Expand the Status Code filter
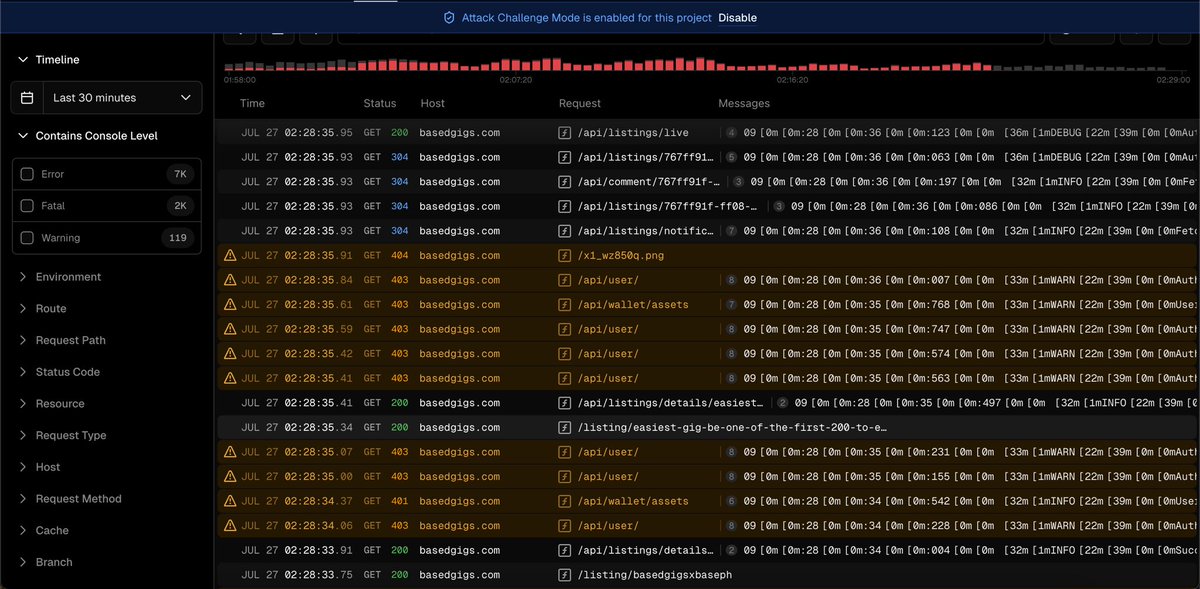This screenshot has width=1200, height=589. (60, 372)
